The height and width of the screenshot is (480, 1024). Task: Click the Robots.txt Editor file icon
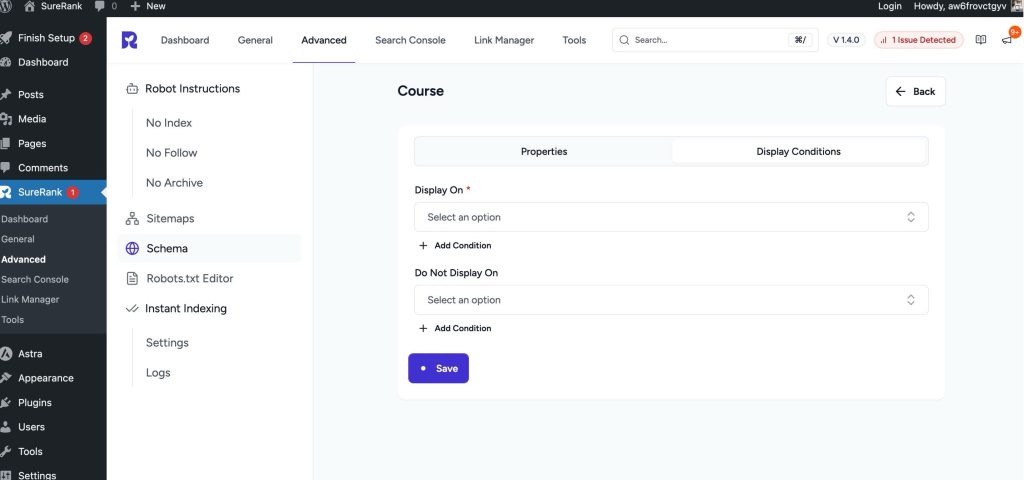[132, 278]
